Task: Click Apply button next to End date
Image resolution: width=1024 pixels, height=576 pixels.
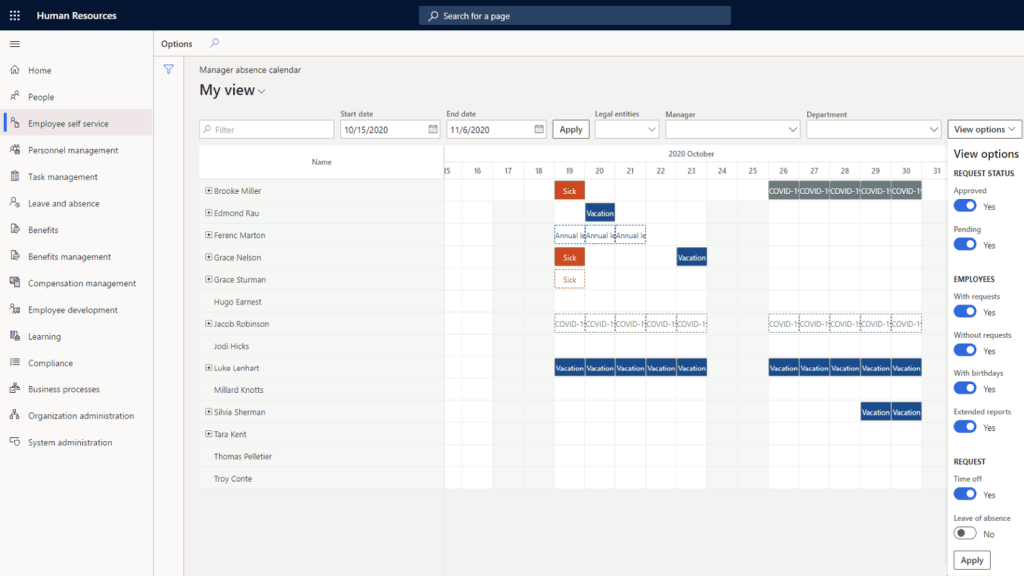Action: click(x=571, y=130)
